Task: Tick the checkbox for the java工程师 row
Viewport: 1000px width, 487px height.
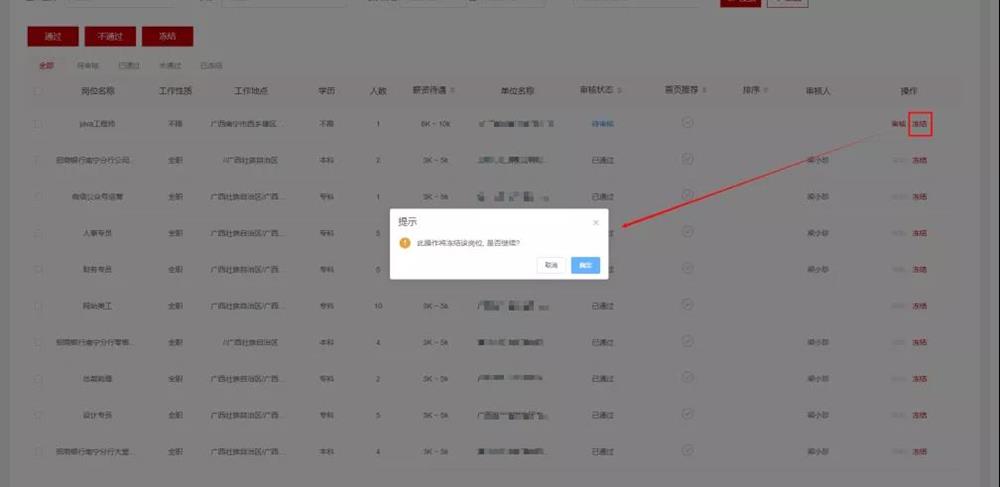Action: [38, 124]
